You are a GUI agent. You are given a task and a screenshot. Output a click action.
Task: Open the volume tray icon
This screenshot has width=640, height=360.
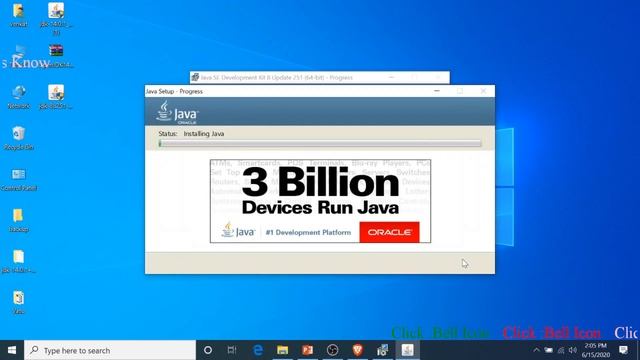click(x=573, y=350)
